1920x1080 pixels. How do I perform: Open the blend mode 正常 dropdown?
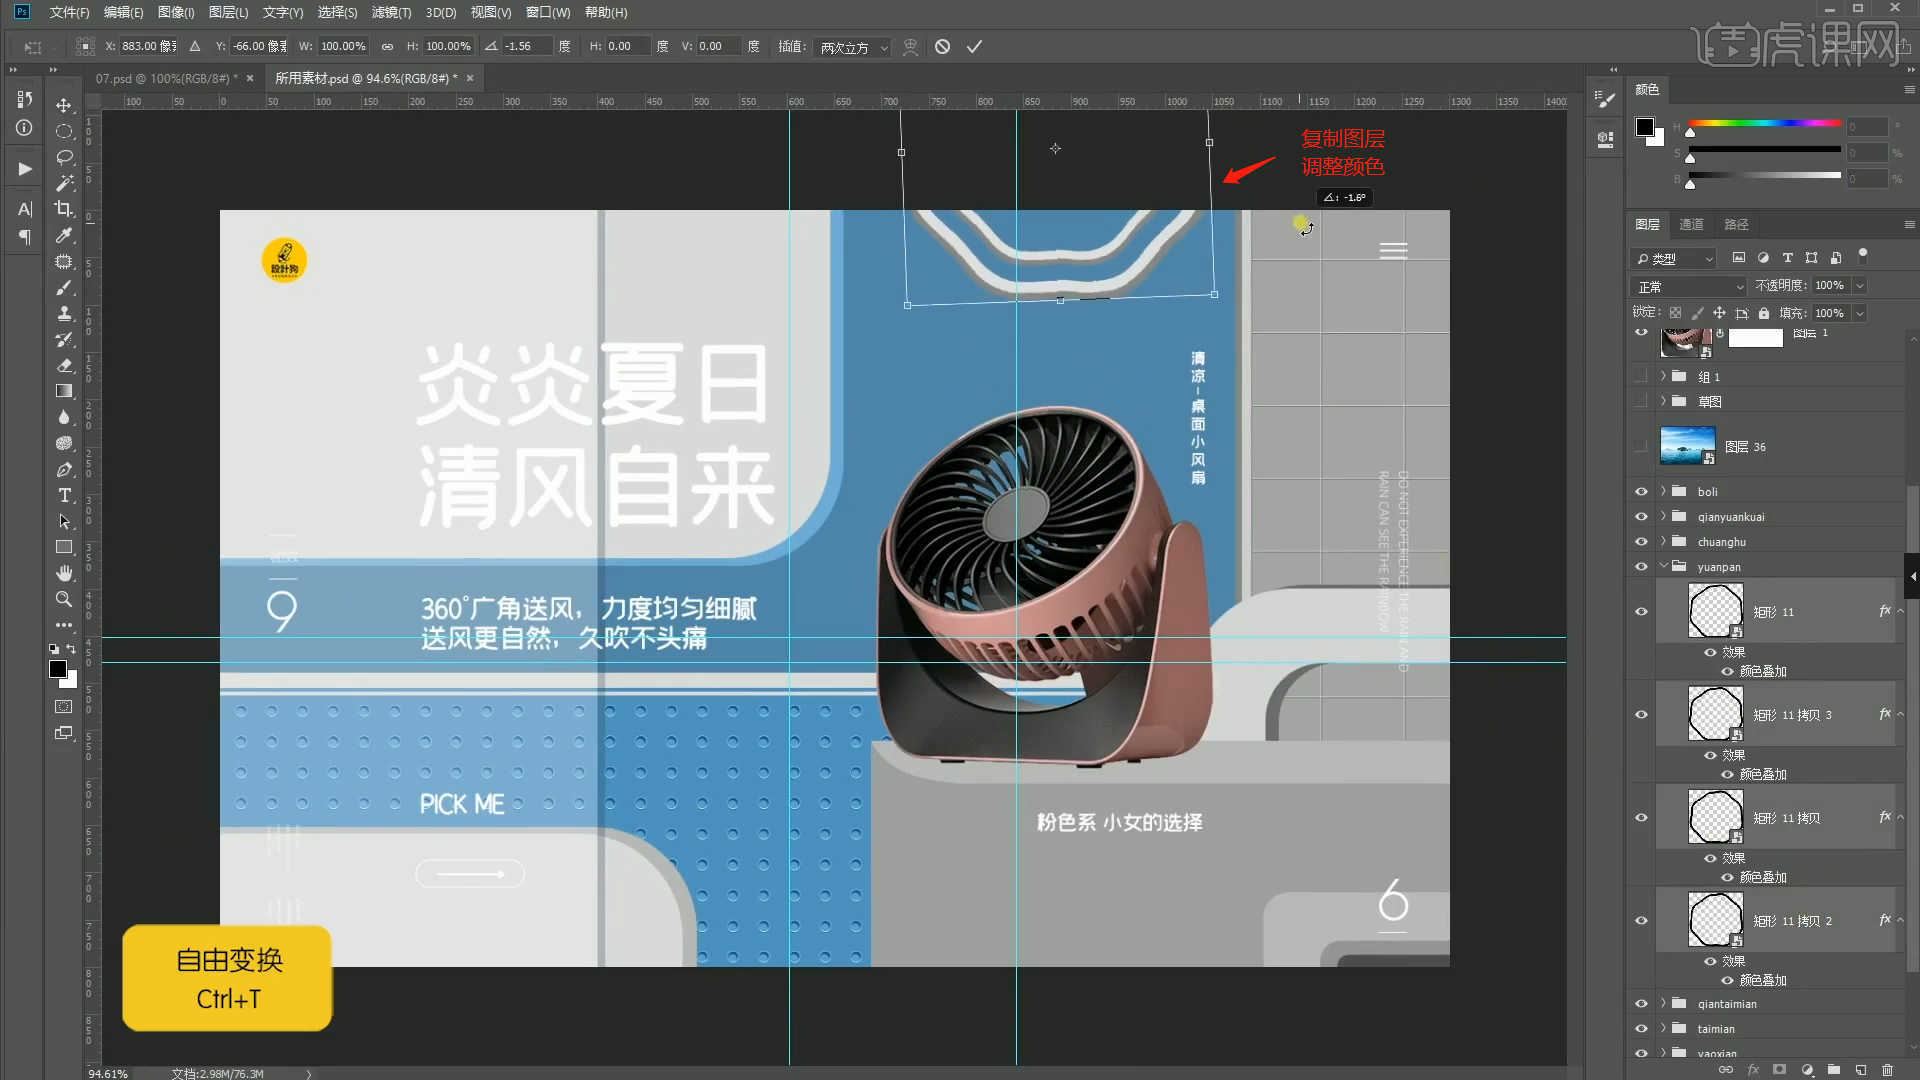[1689, 286]
